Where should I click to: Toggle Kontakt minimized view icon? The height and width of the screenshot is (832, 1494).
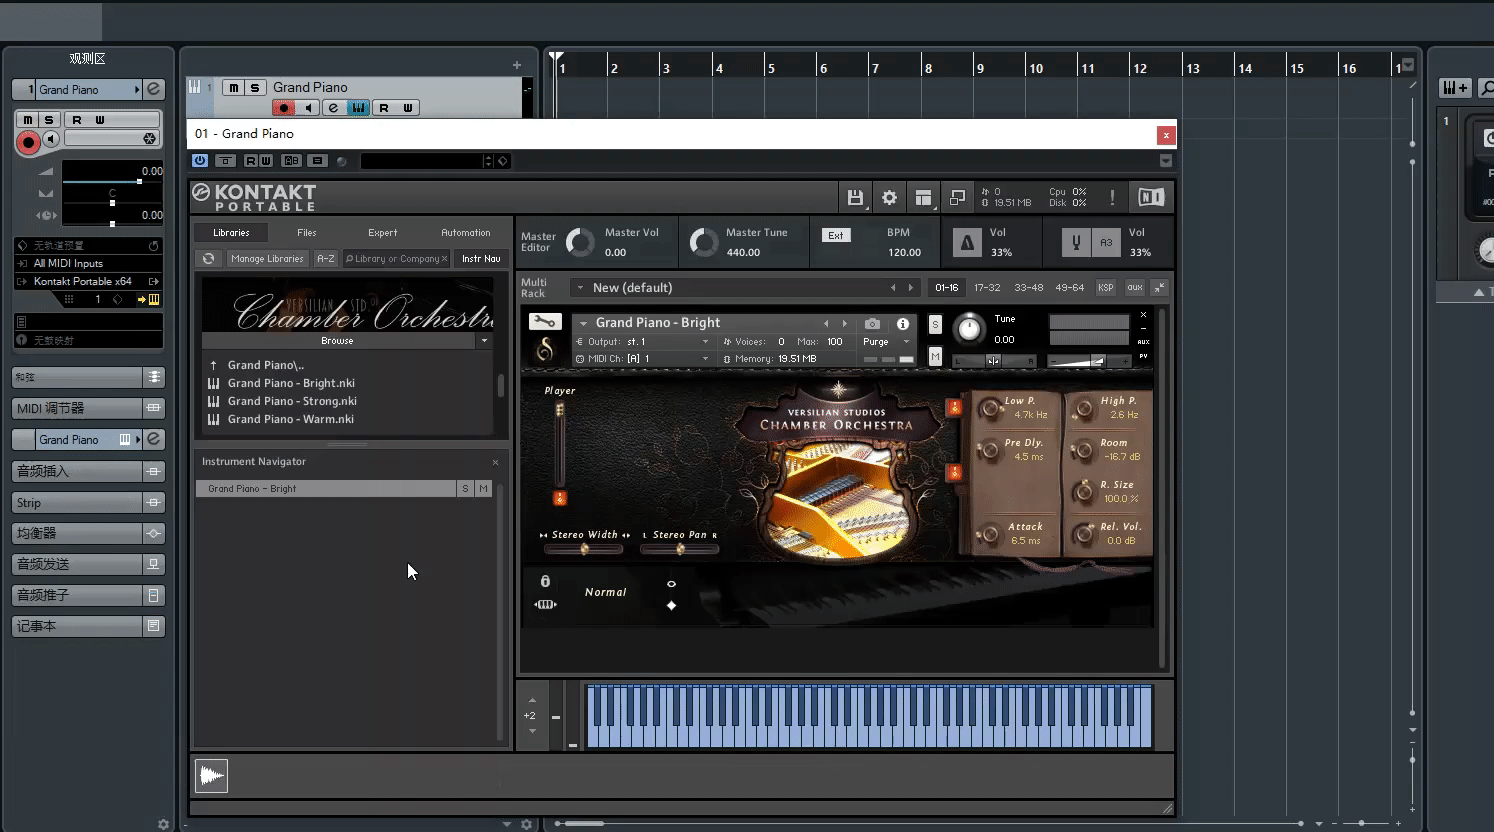tap(957, 198)
